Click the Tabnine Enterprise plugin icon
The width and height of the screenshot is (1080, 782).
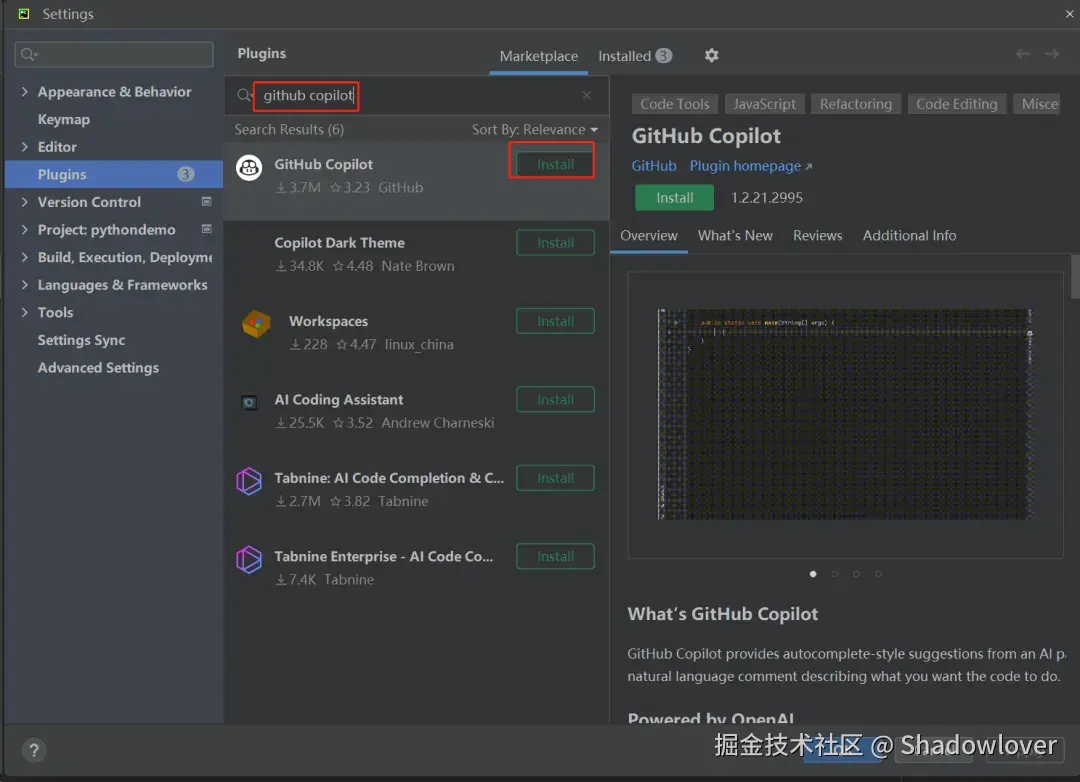(x=249, y=559)
